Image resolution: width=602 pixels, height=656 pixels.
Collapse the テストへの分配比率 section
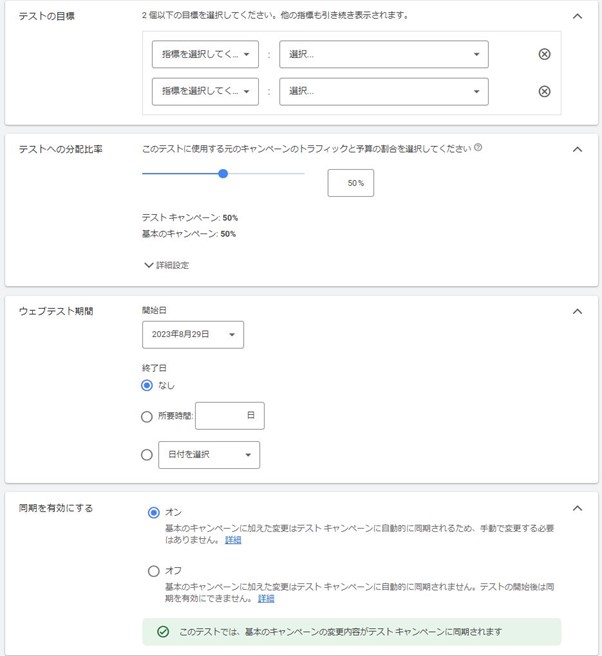577,149
